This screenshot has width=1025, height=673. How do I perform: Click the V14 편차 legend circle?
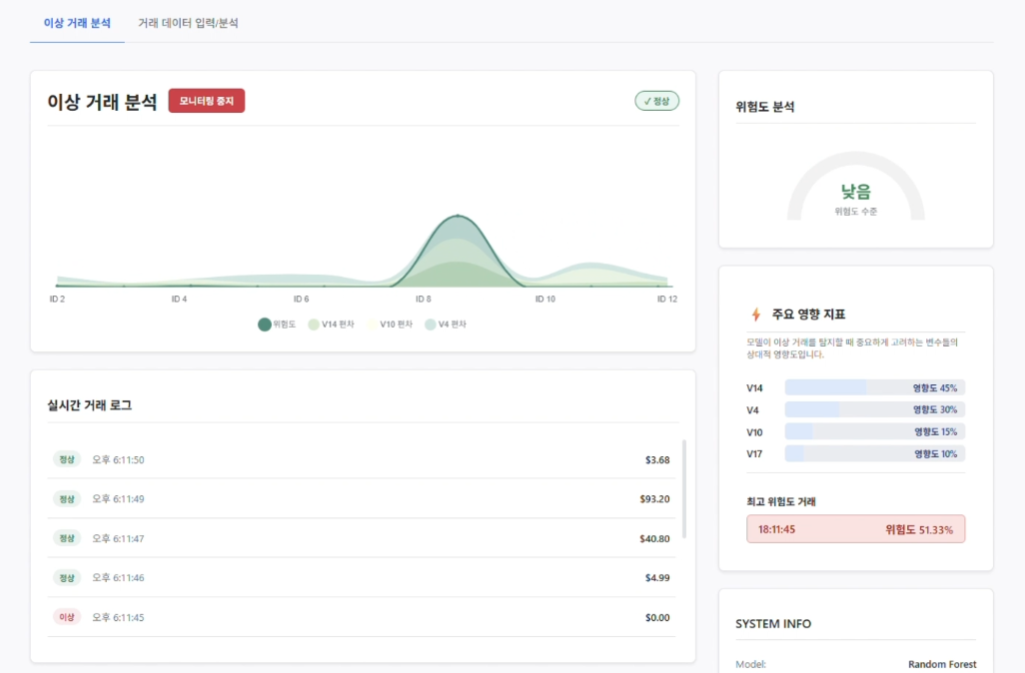(313, 324)
